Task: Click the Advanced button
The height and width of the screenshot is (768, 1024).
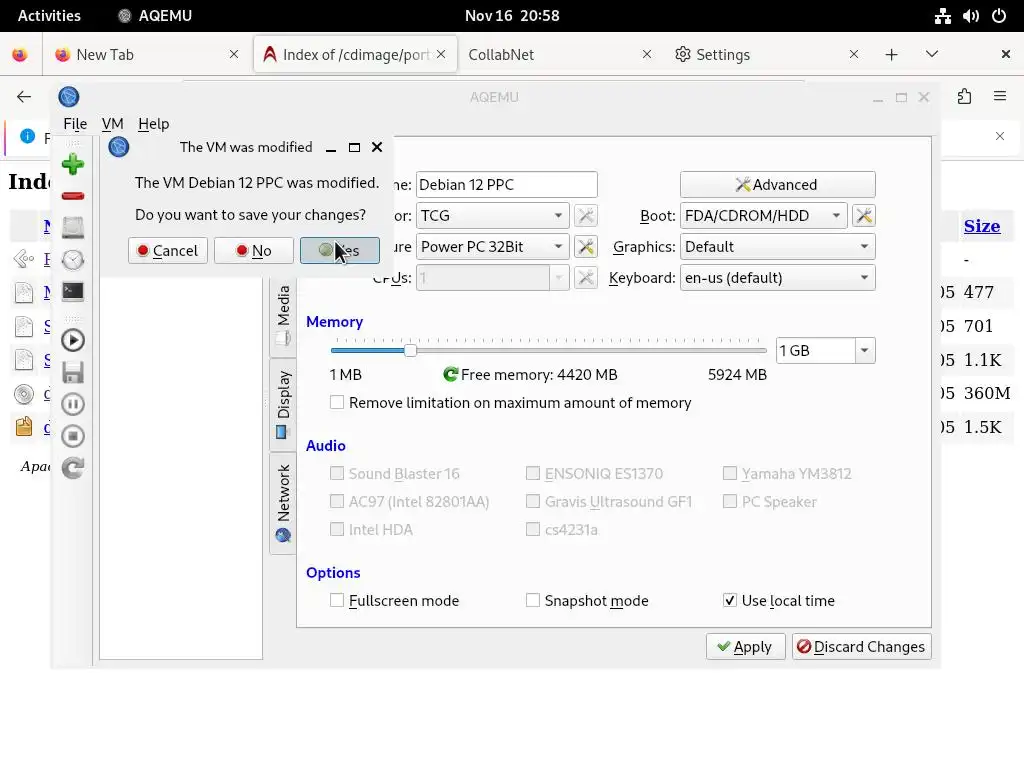Action: pyautogui.click(x=777, y=185)
